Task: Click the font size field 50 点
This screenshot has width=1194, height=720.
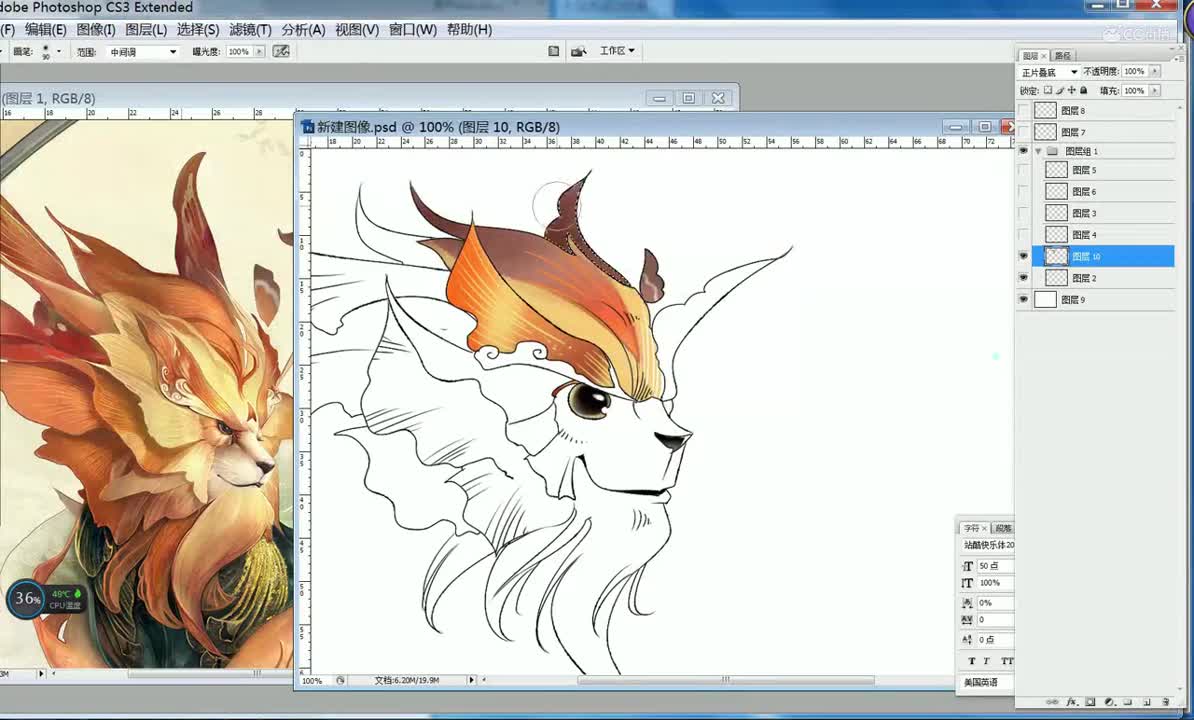Action: (995, 565)
